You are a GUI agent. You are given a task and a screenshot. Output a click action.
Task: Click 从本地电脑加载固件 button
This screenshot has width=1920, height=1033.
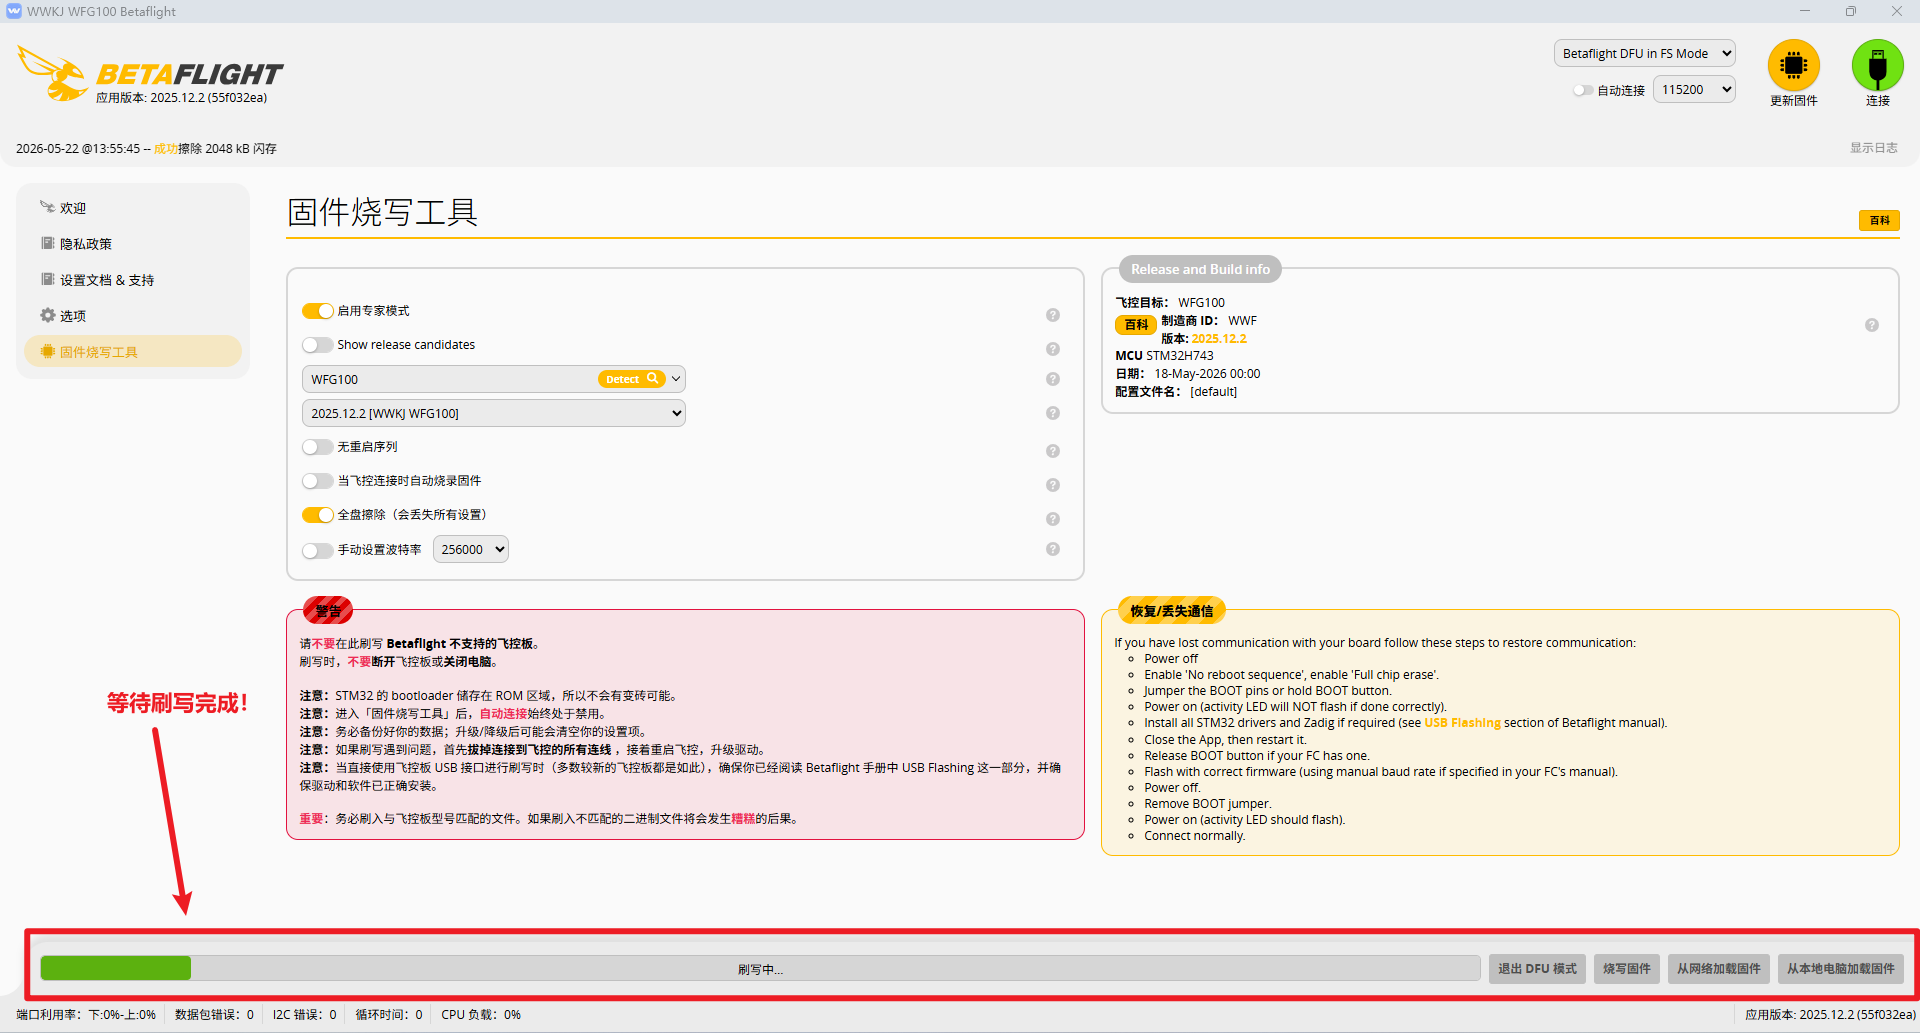1841,969
